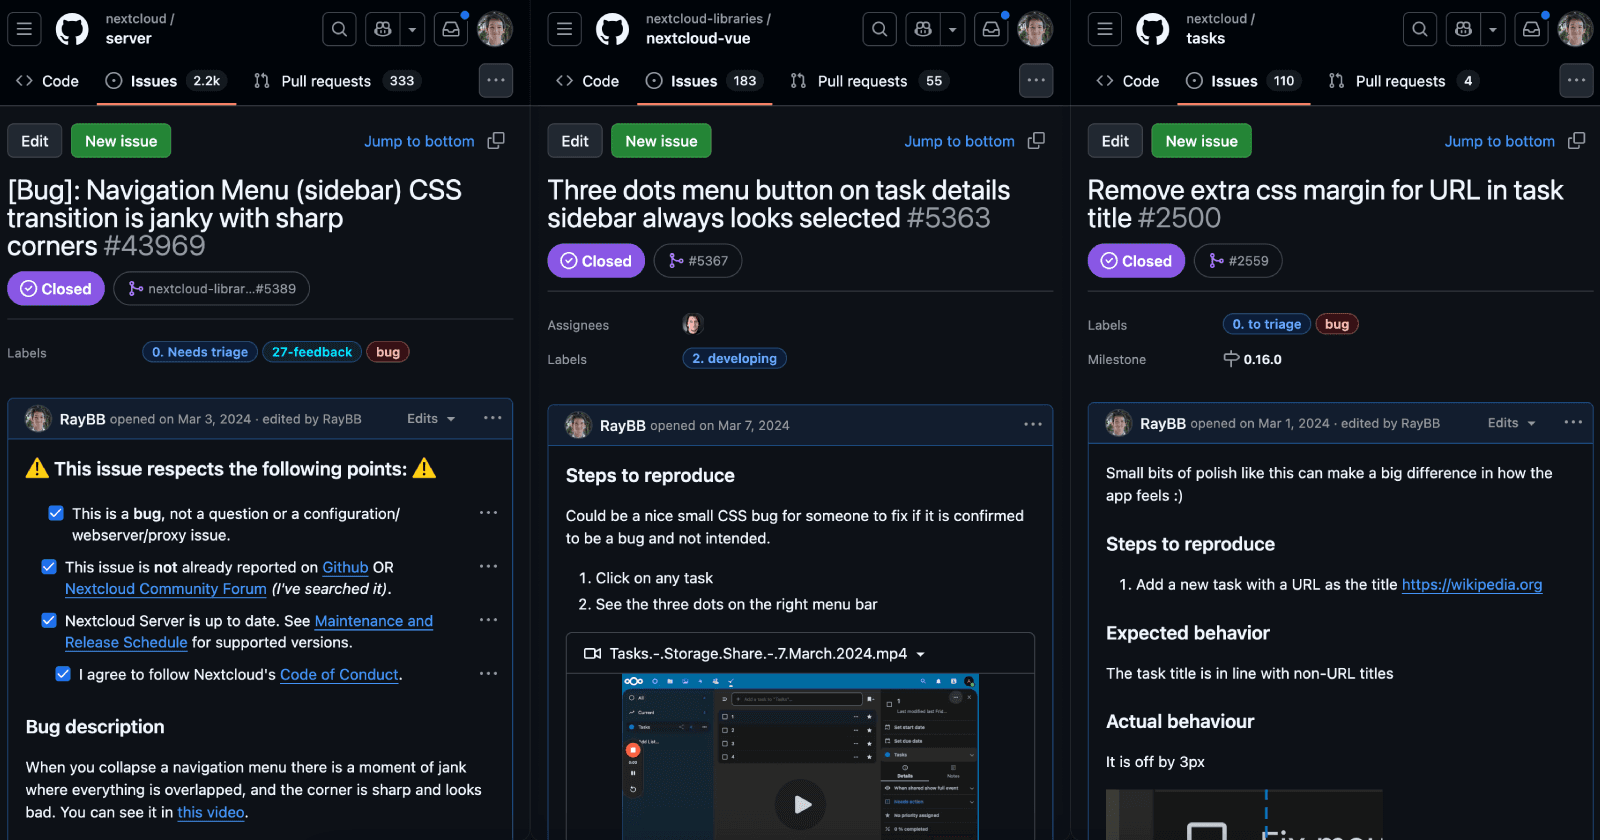Open Edits dropdown on issue #2500
1600x840 pixels.
point(1511,422)
